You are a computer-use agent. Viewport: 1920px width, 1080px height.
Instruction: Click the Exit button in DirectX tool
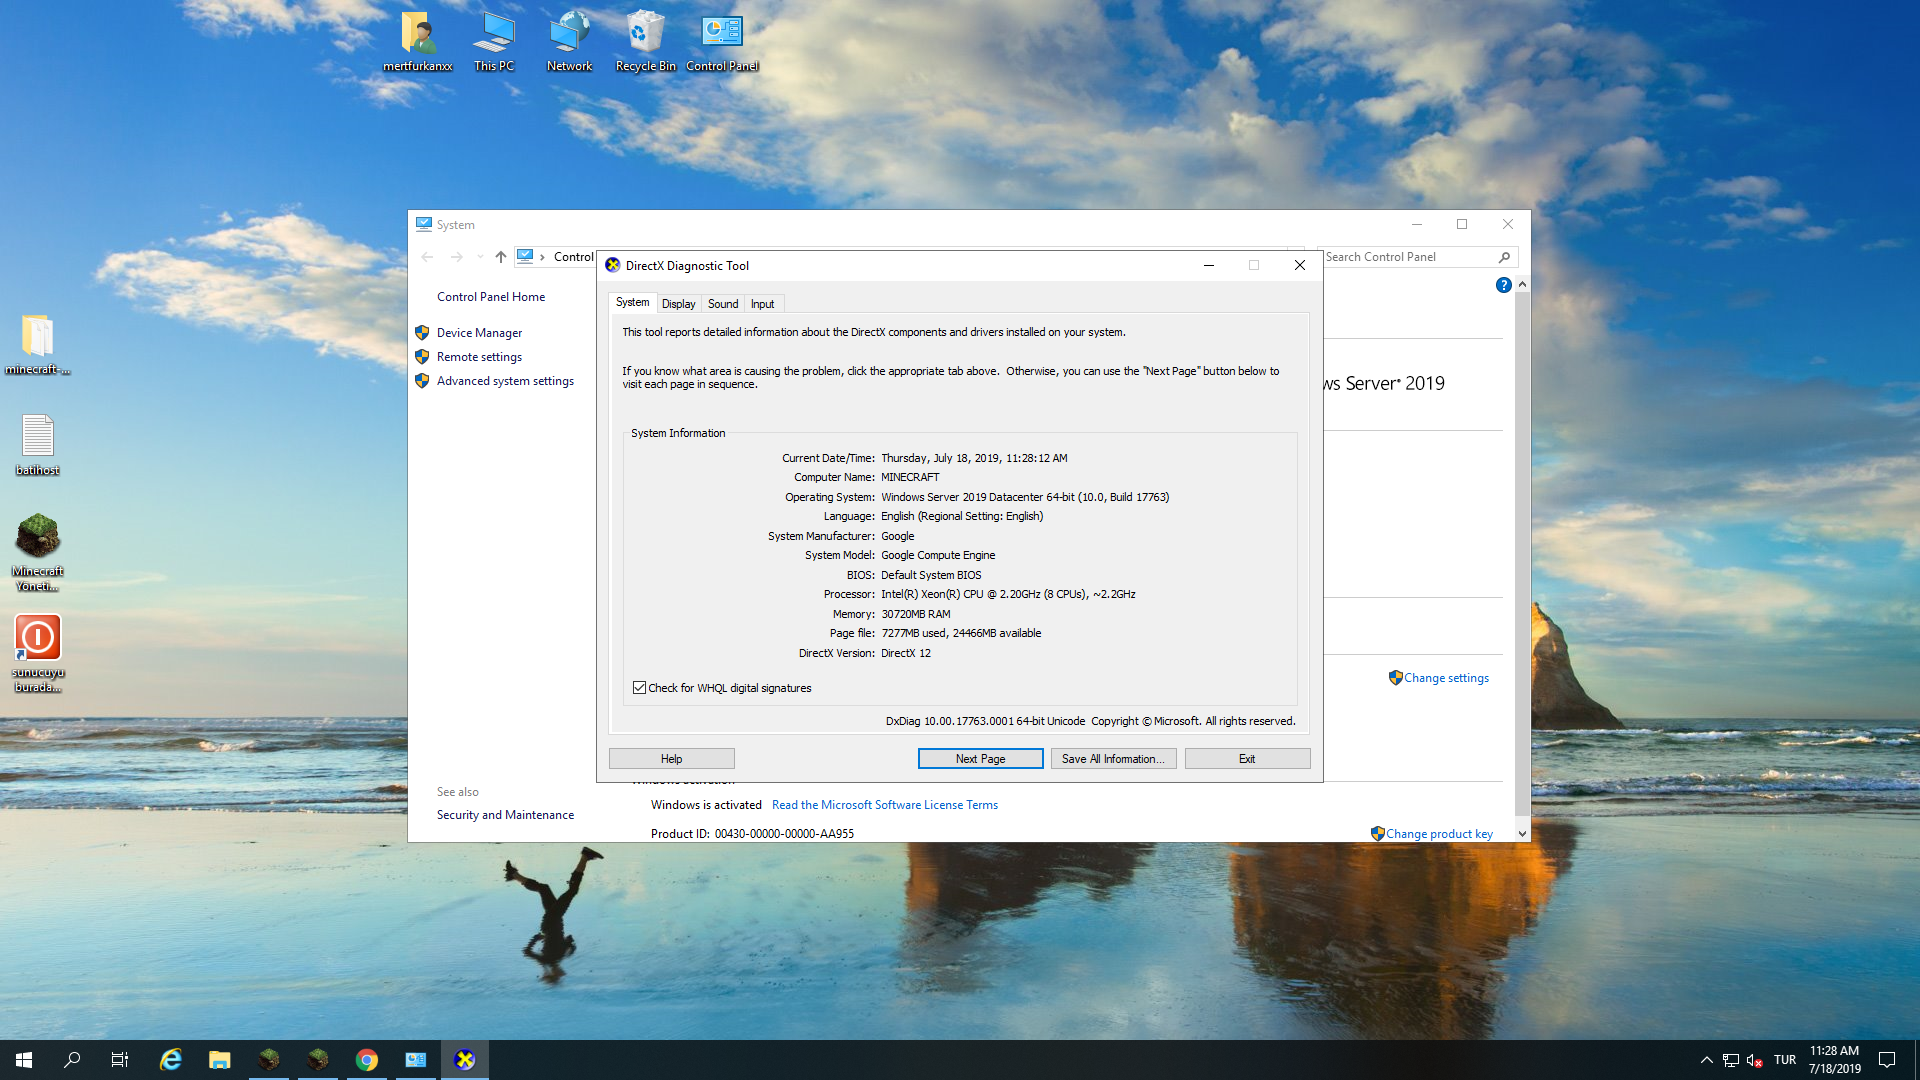click(x=1247, y=759)
